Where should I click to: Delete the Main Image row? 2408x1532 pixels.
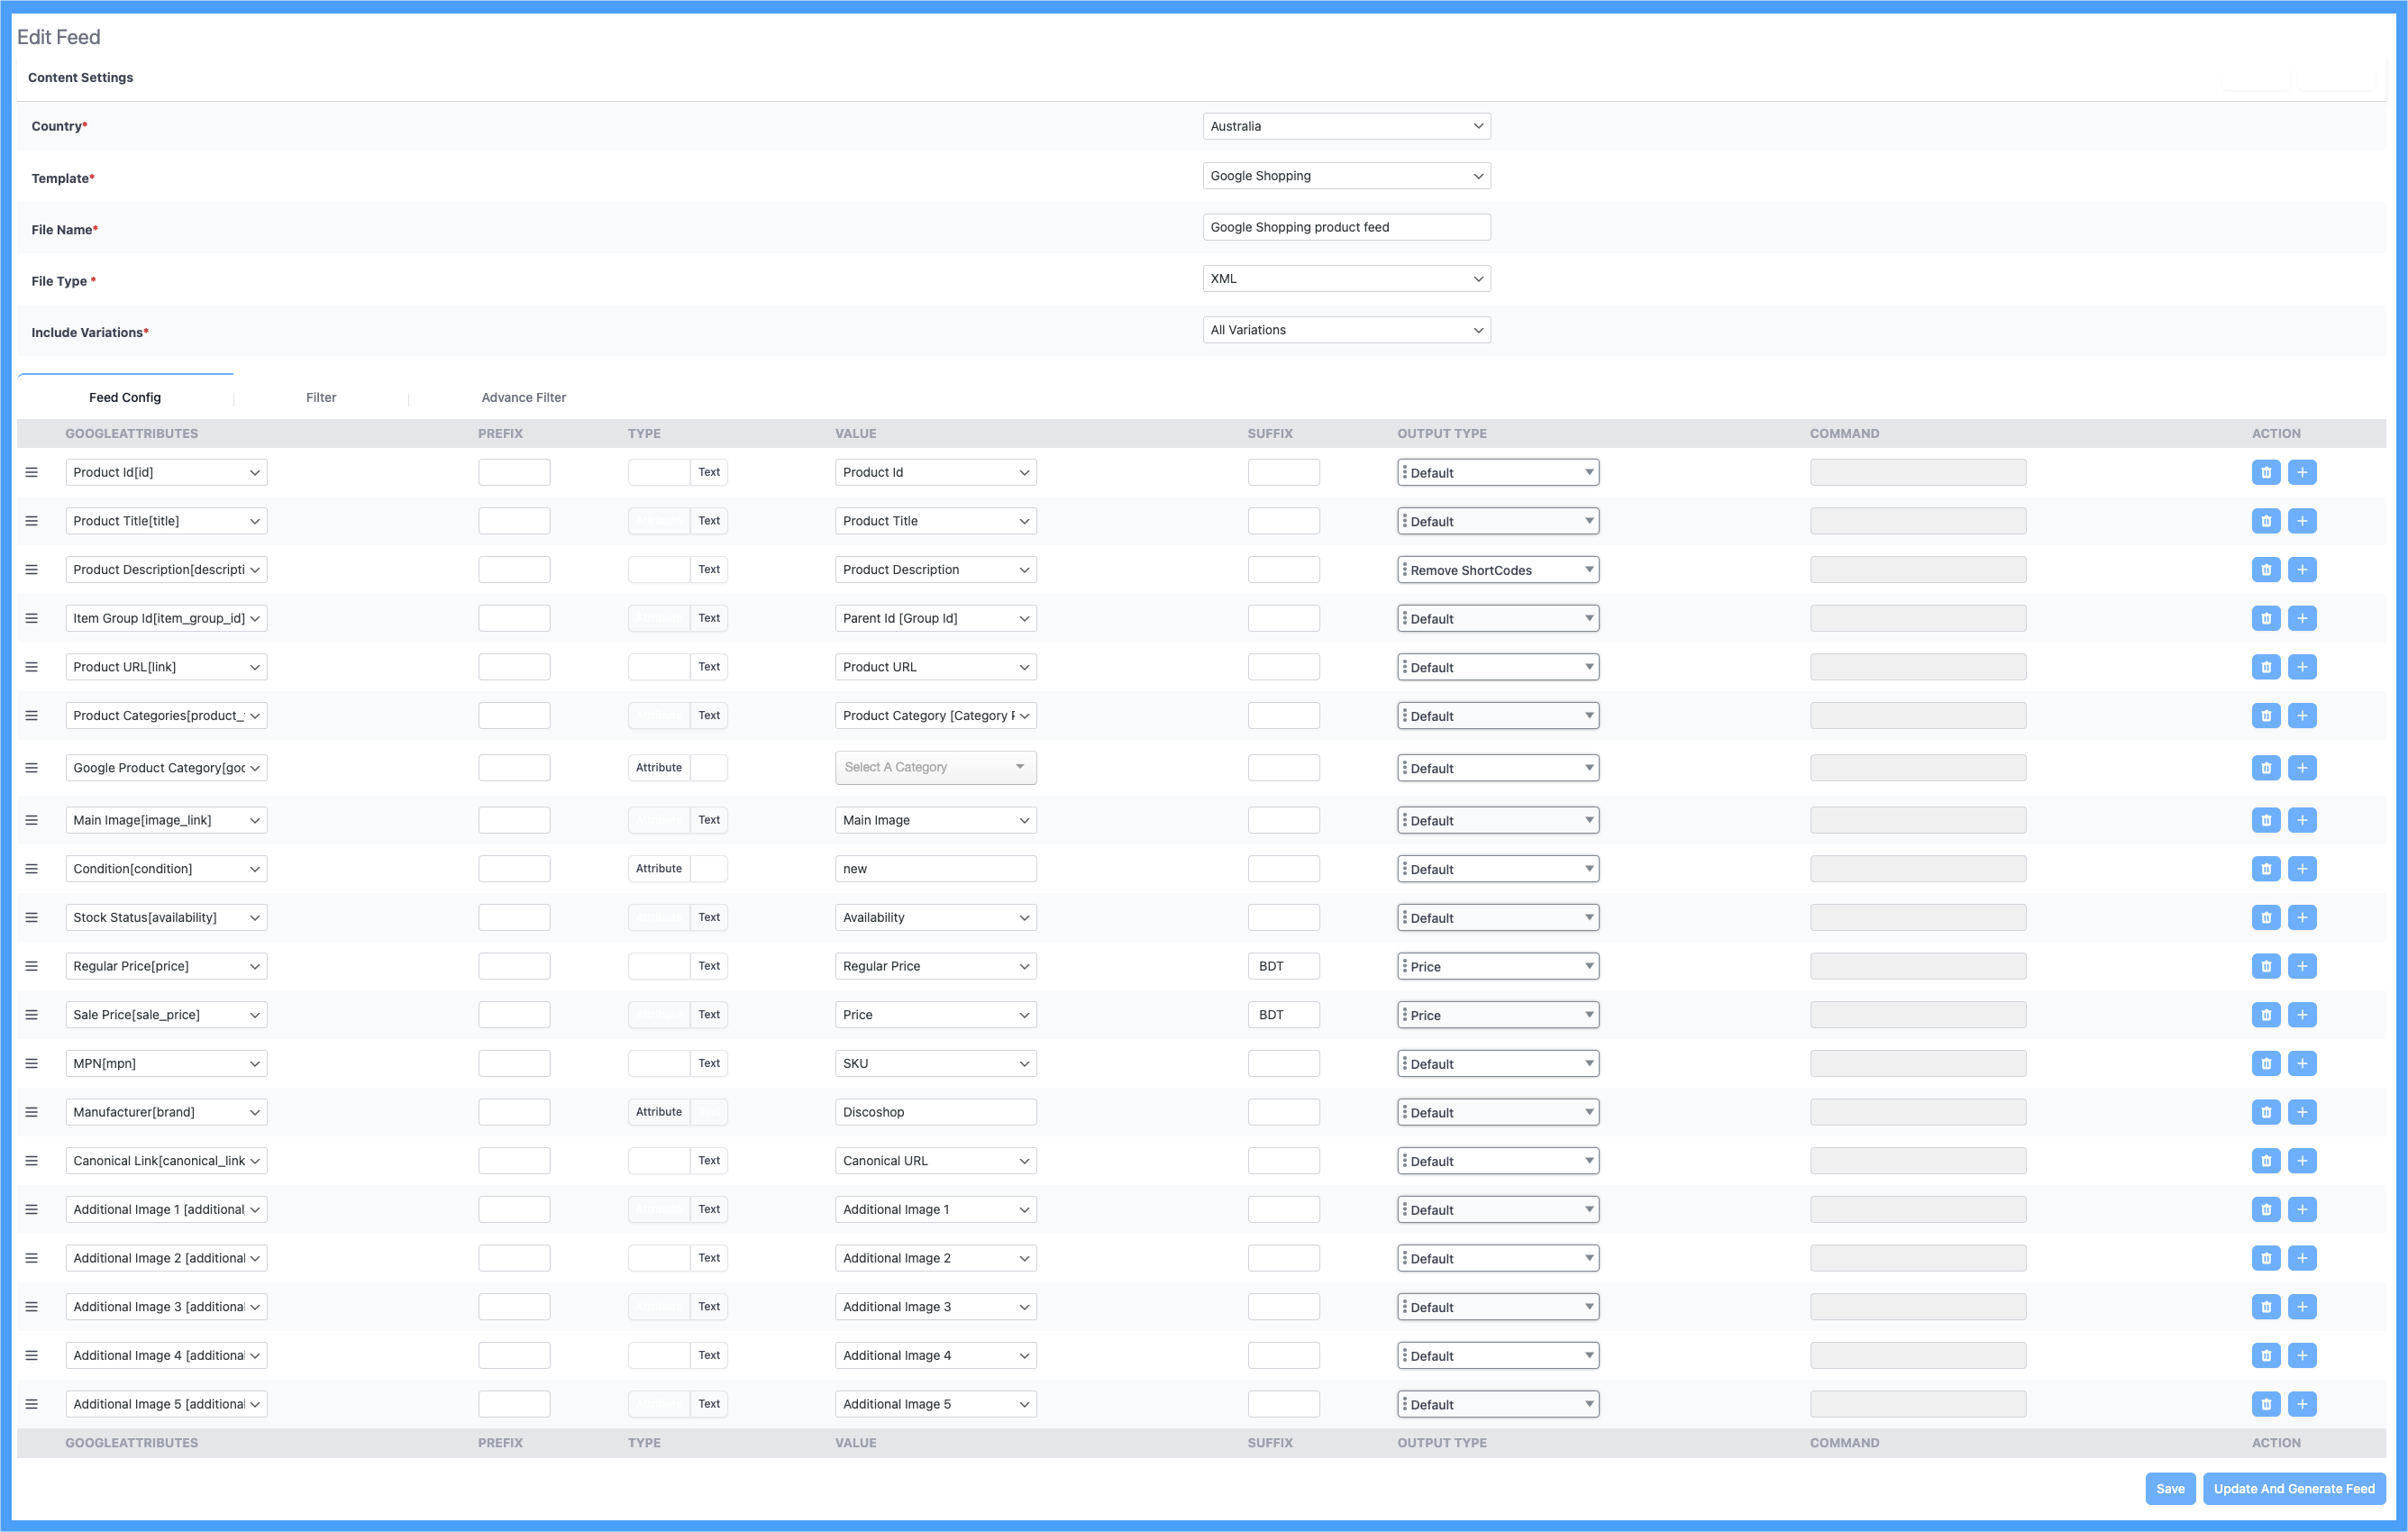click(x=2266, y=820)
